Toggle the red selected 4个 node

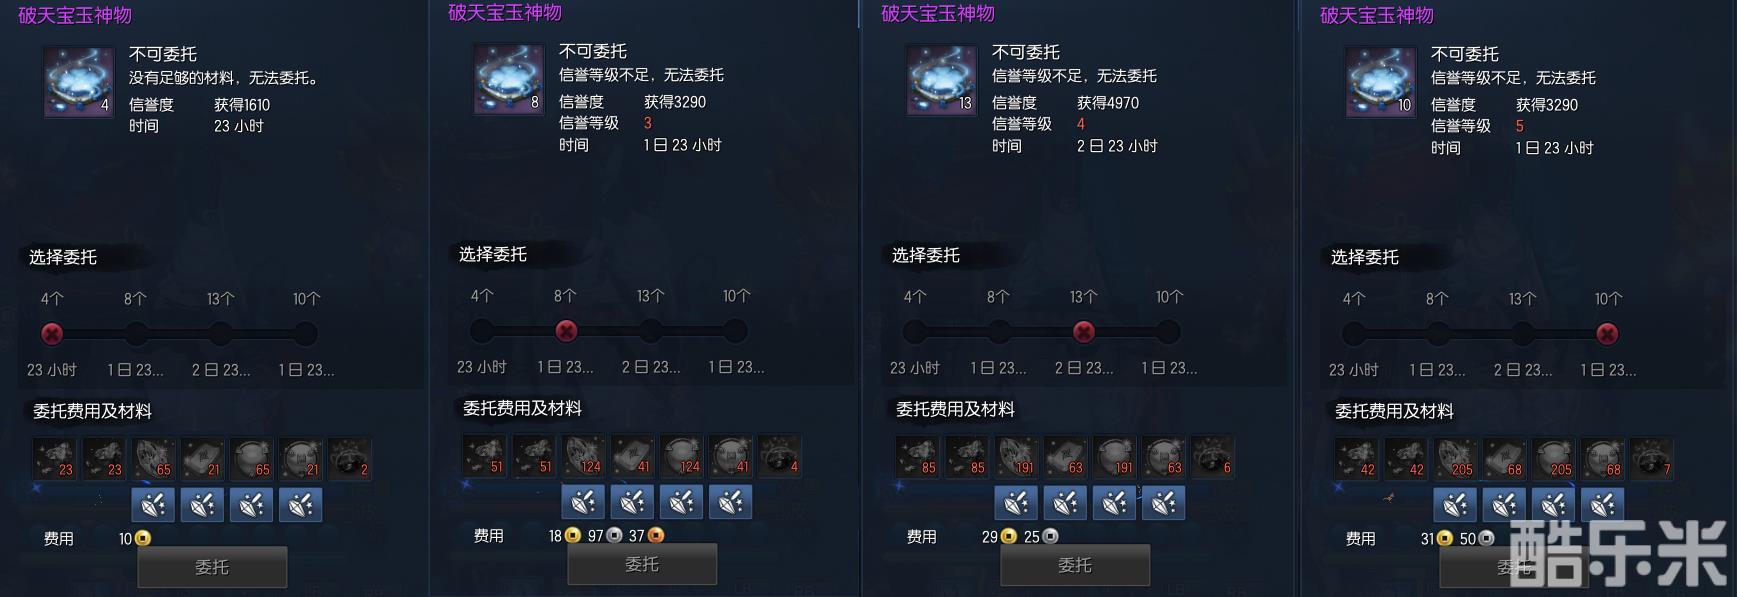coord(52,333)
